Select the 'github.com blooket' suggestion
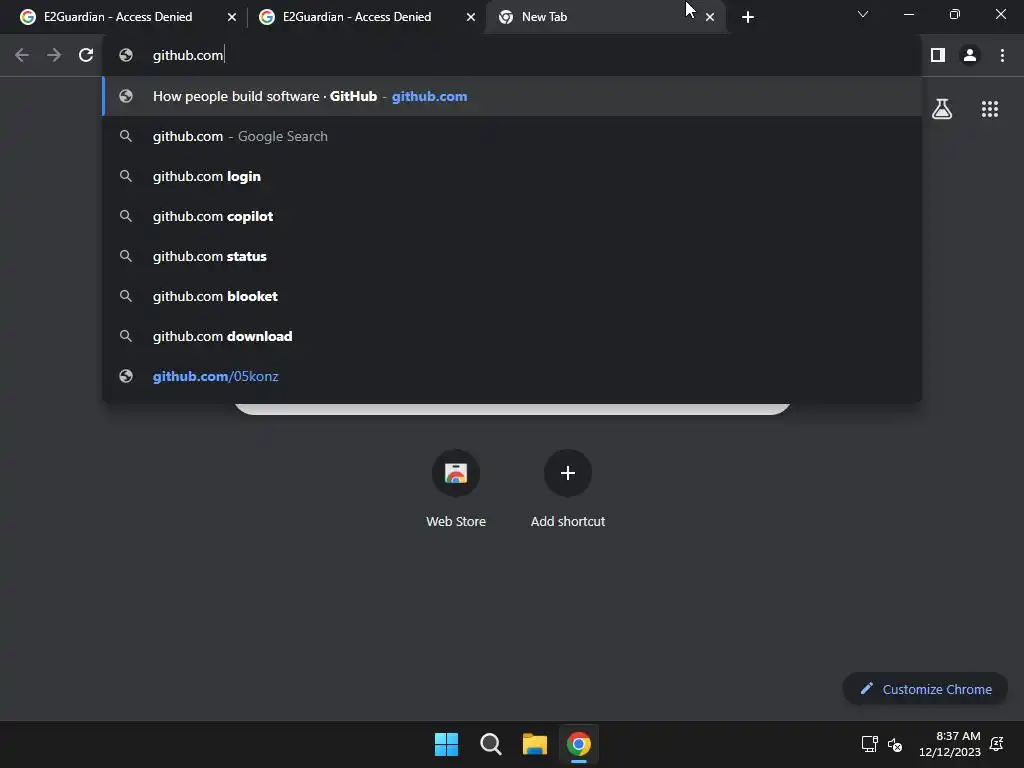 tap(513, 296)
